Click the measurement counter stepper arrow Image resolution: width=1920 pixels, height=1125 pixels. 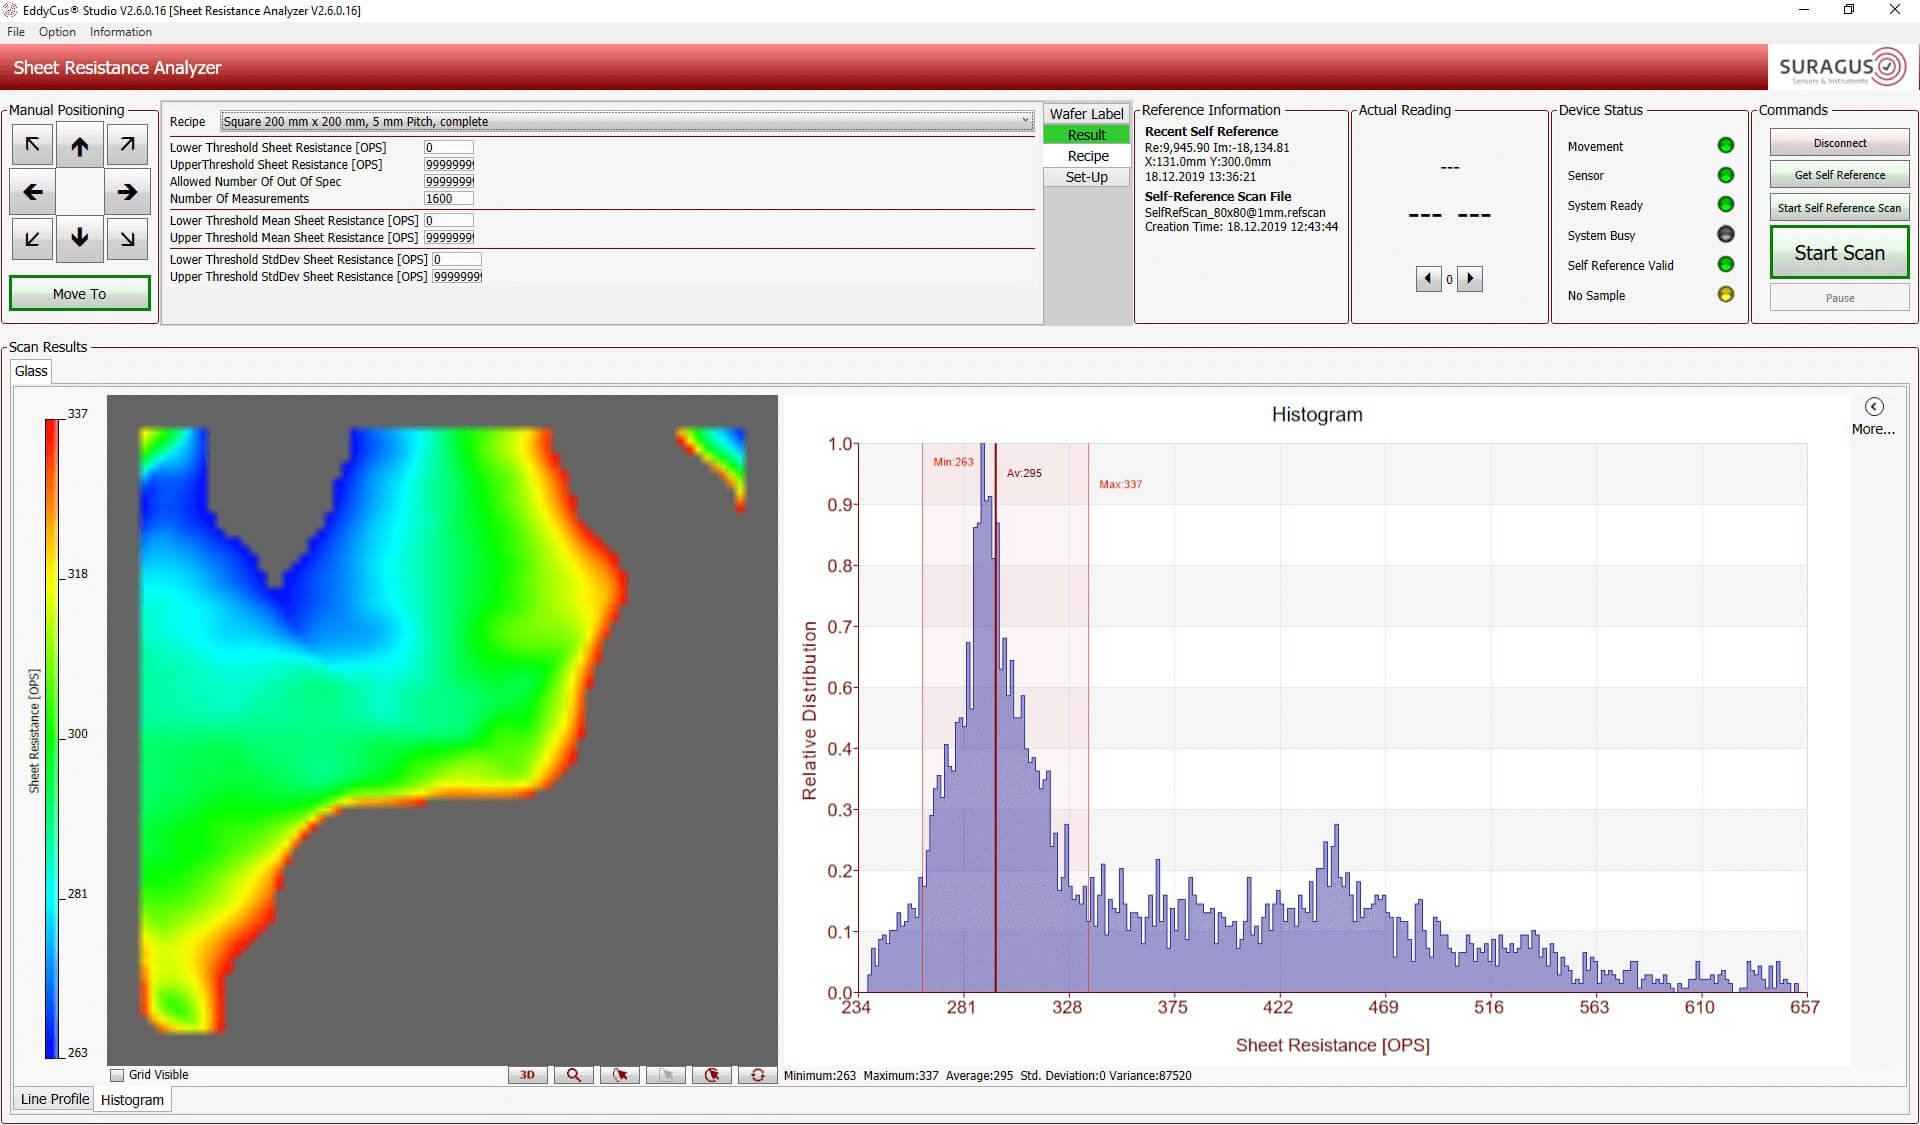(x=1470, y=279)
